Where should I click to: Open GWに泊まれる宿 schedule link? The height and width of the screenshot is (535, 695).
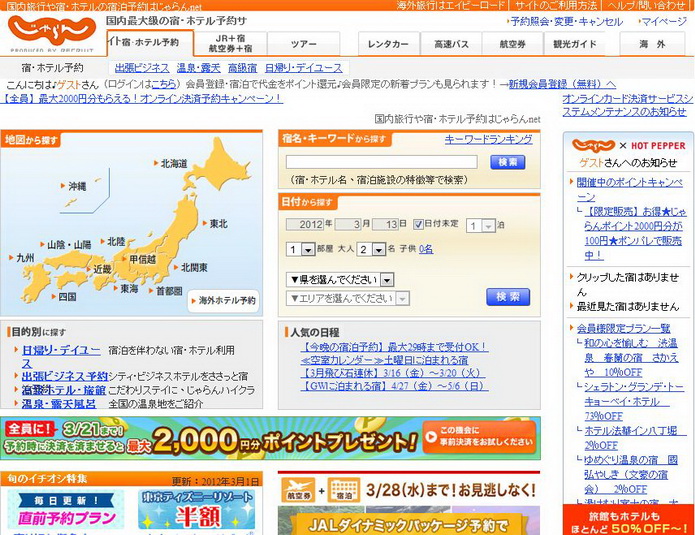pos(394,386)
